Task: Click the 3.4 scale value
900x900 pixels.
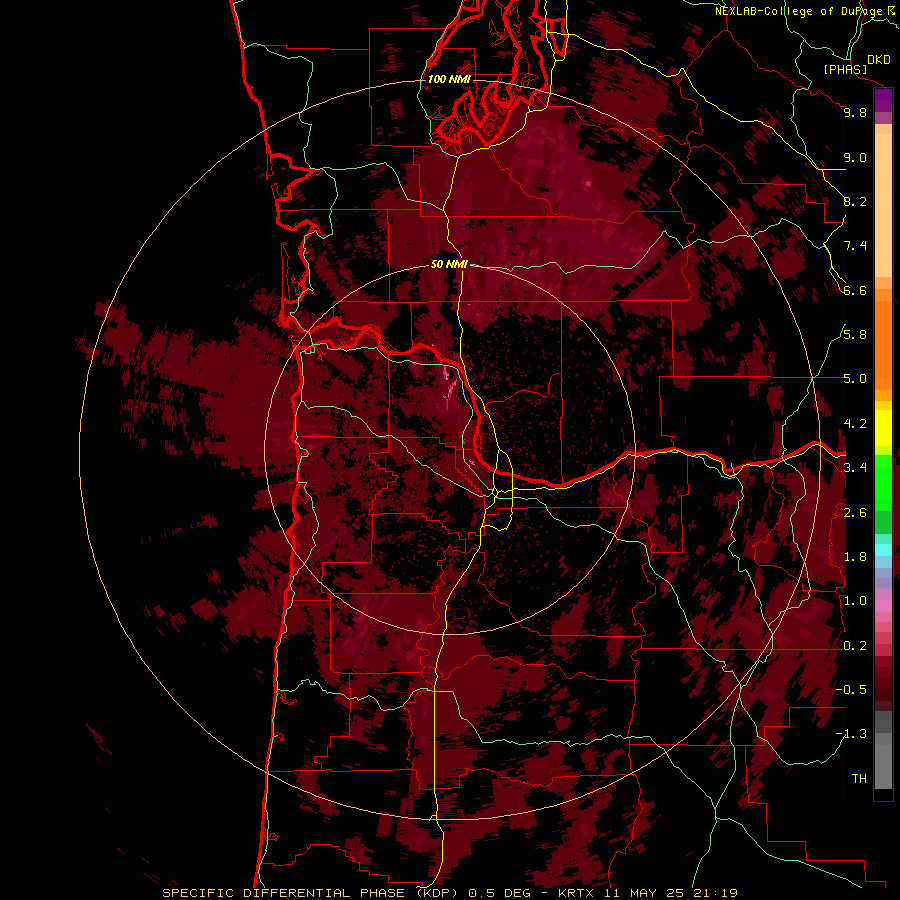Action: coord(855,468)
